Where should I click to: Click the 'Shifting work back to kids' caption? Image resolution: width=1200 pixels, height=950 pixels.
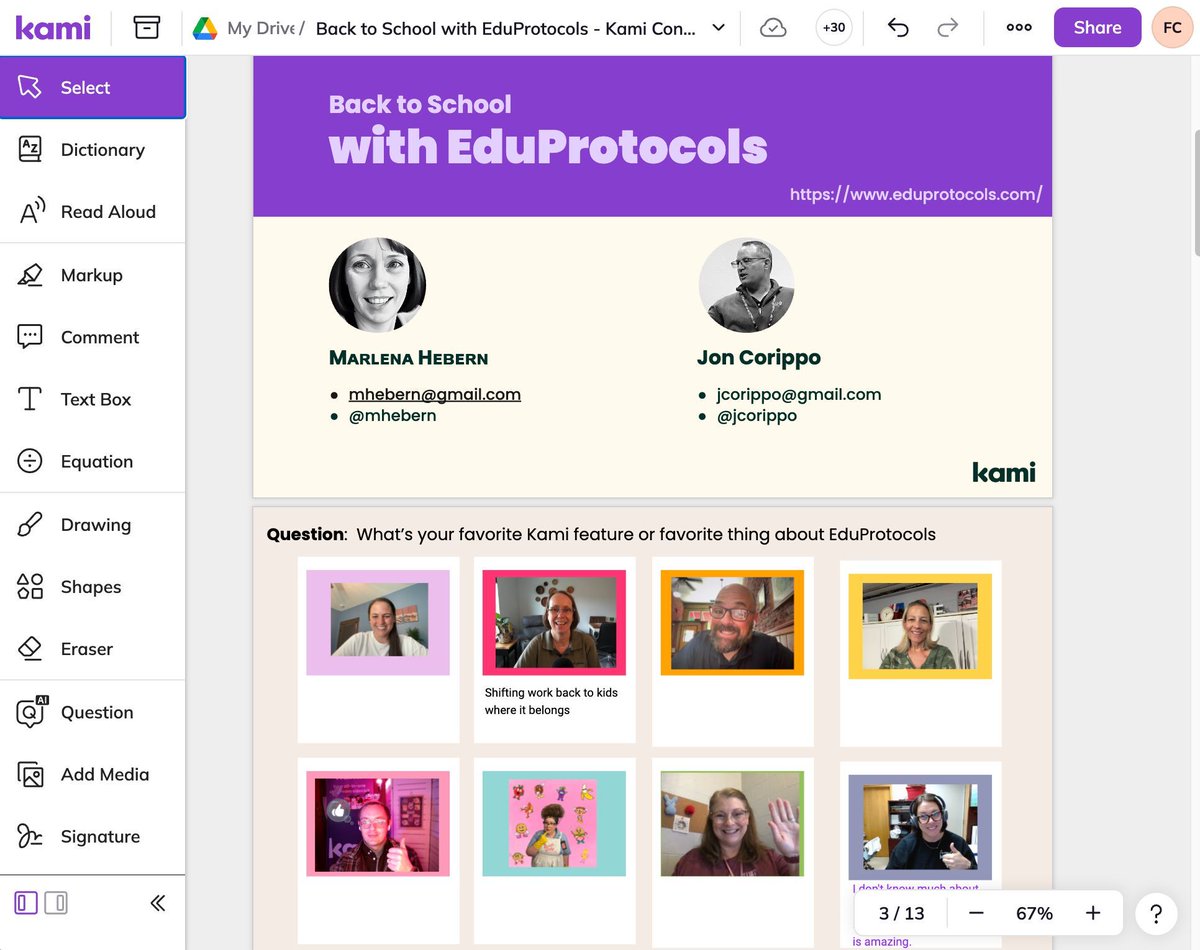point(551,701)
